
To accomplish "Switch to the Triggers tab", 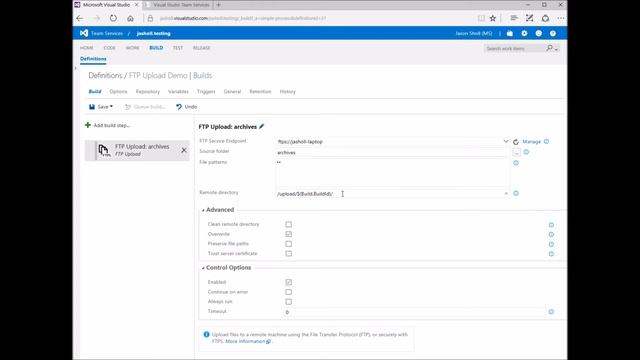I will click(206, 91).
